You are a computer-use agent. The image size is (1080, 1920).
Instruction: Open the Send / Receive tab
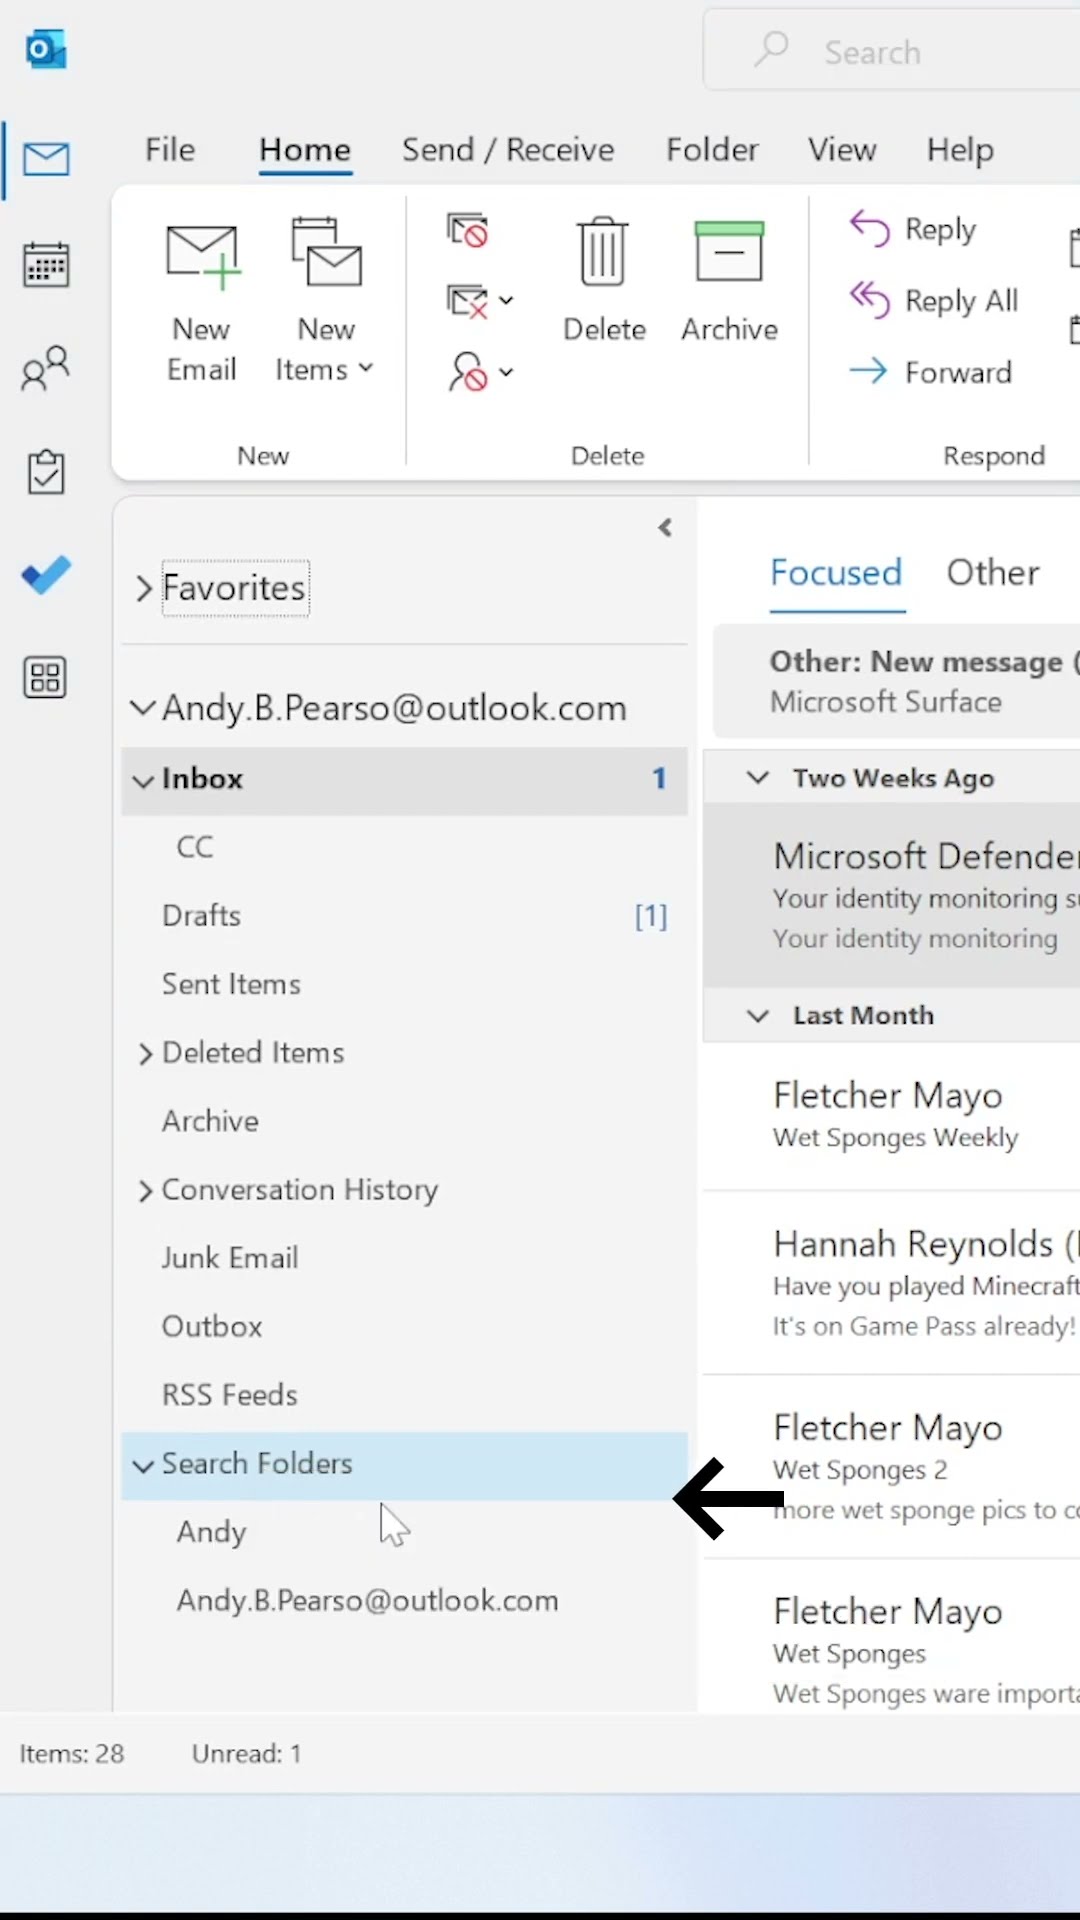click(x=508, y=150)
